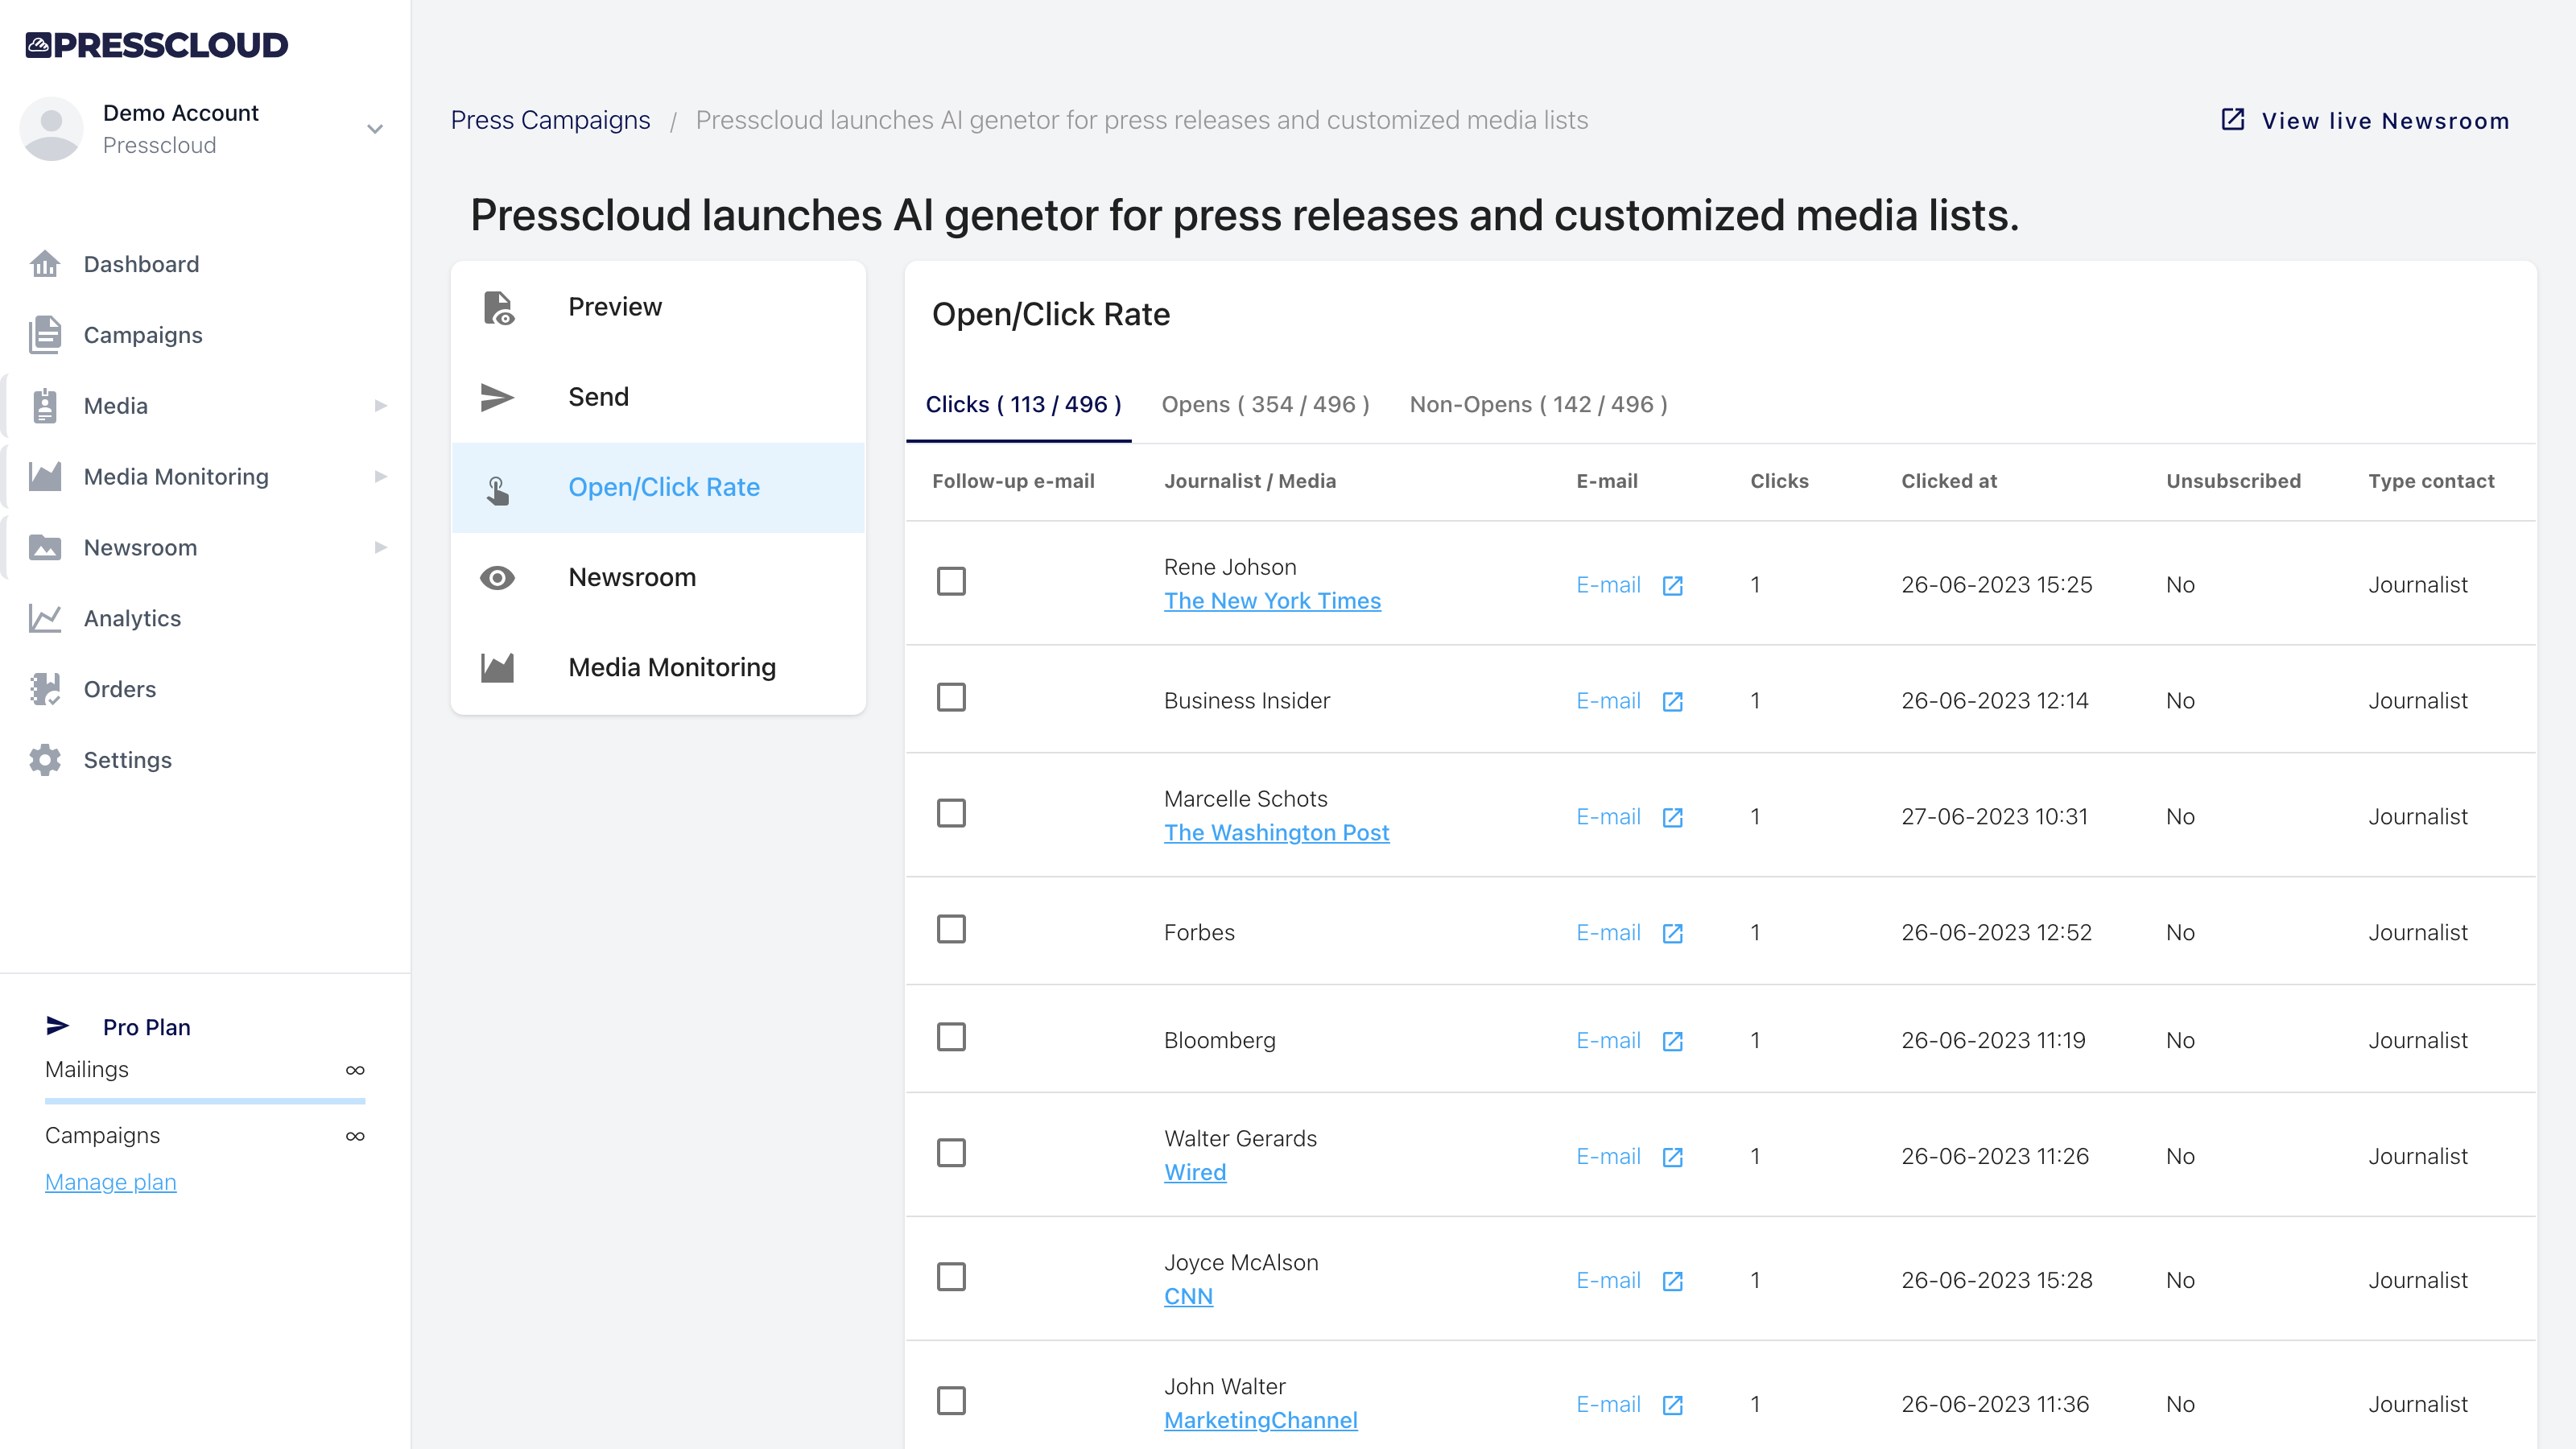Select the Bloomberg row checkbox
The height and width of the screenshot is (1449, 2576).
(x=950, y=1038)
